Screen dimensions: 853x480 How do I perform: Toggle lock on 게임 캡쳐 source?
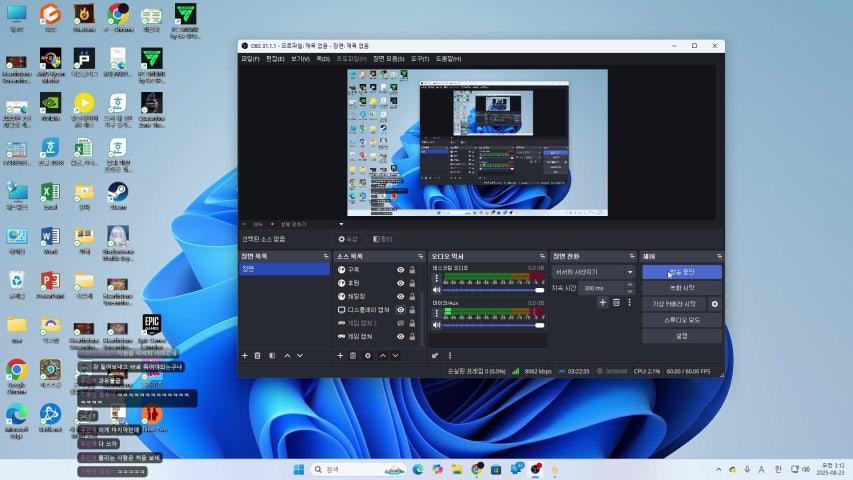click(412, 336)
